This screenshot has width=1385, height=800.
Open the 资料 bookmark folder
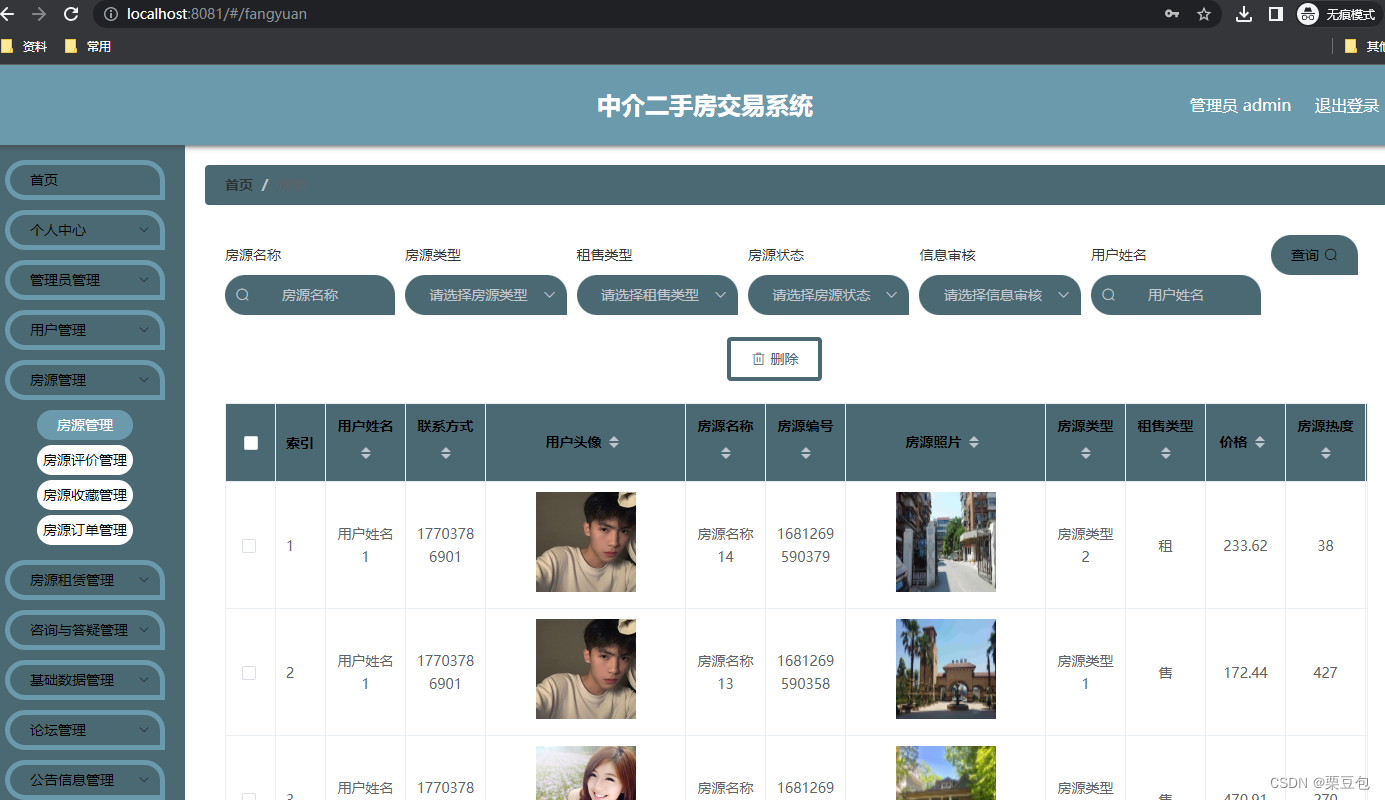click(25, 46)
